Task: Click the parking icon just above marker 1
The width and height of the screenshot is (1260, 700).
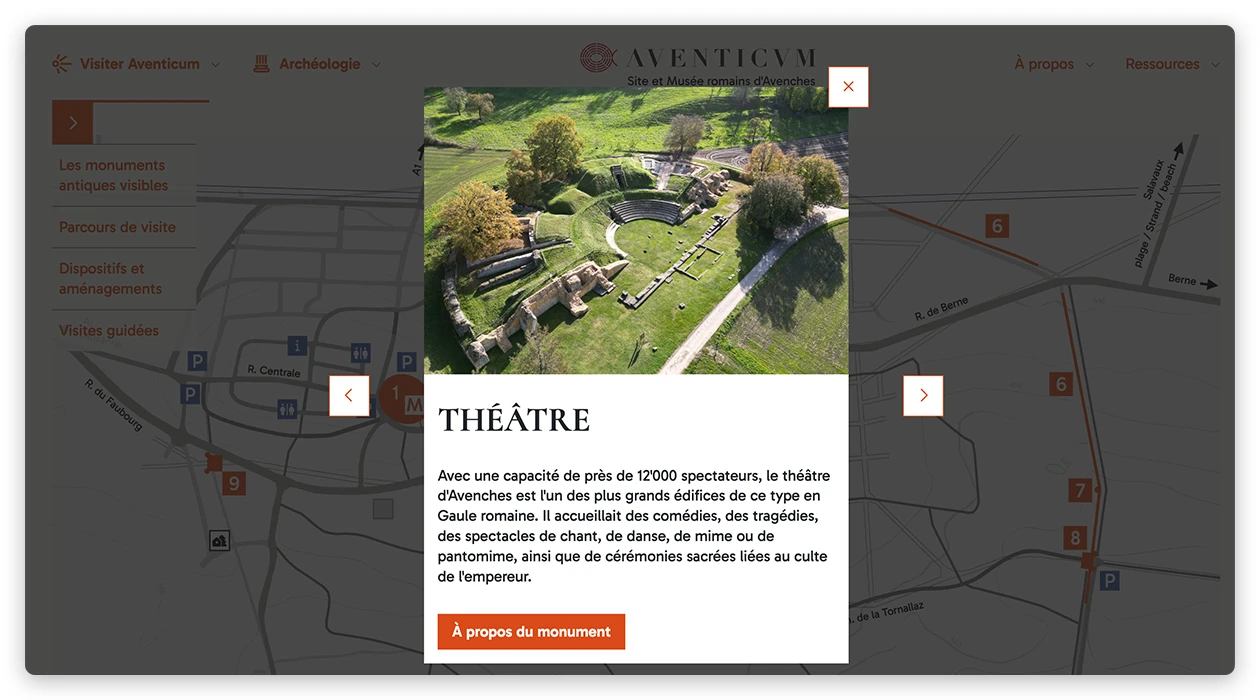Action: (x=406, y=361)
